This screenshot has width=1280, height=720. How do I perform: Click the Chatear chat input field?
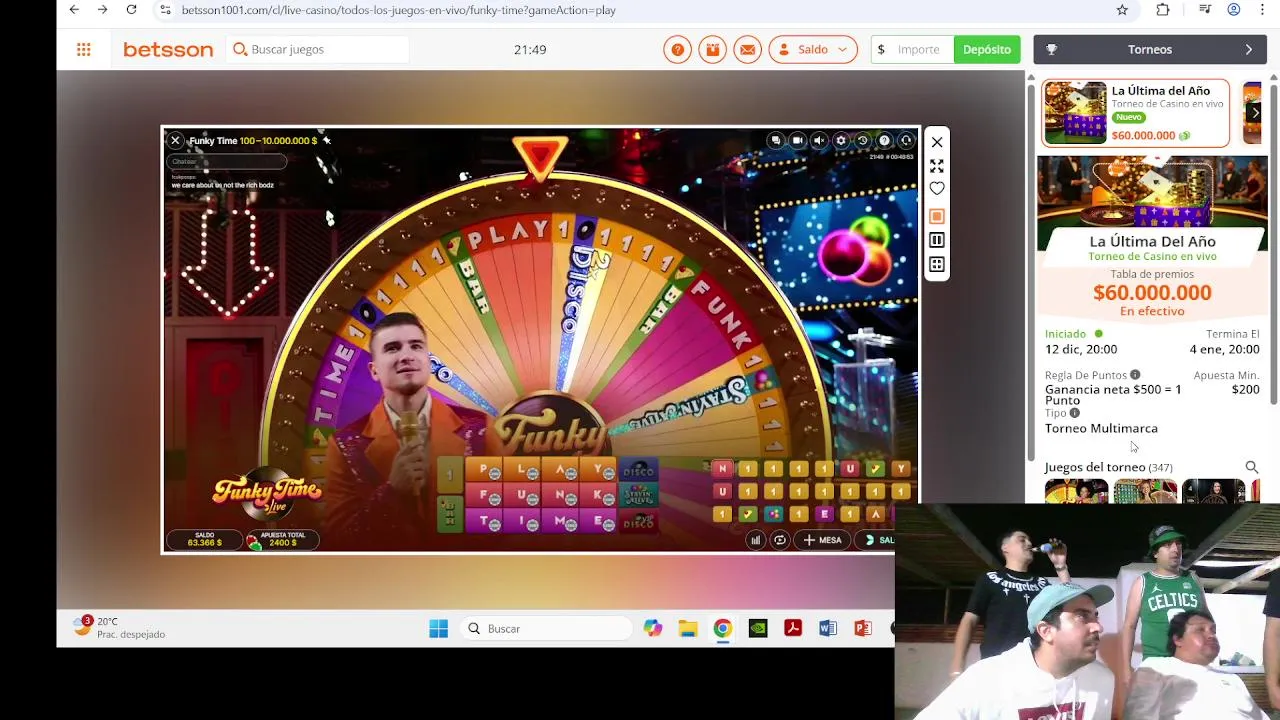(227, 161)
